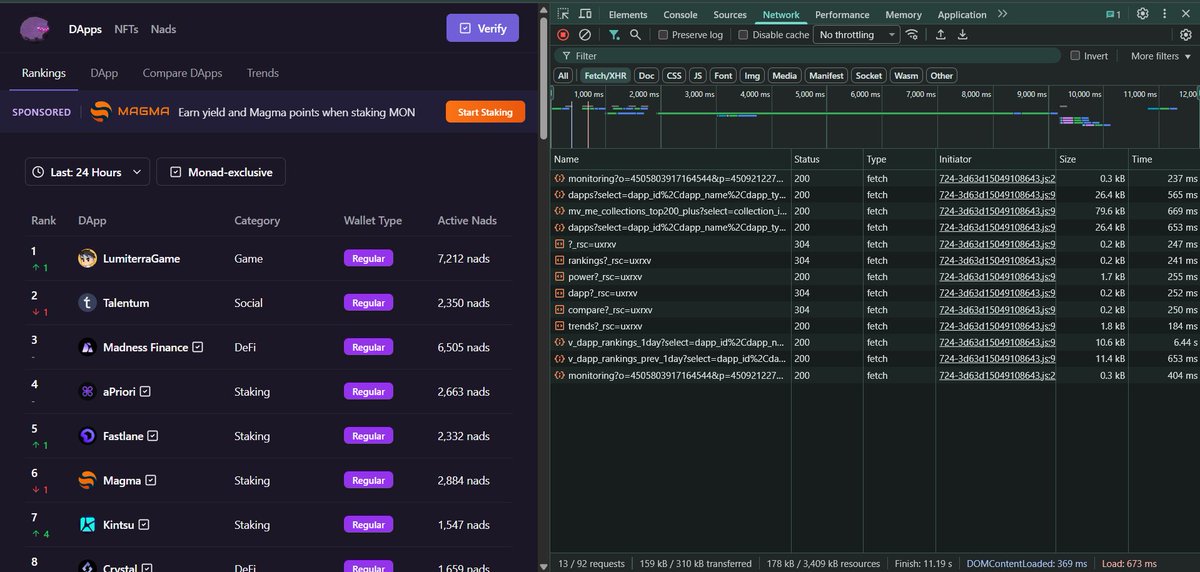Screen dimensions: 1200x572
Task: Close the DevTools panel
Action: [x=1187, y=14]
